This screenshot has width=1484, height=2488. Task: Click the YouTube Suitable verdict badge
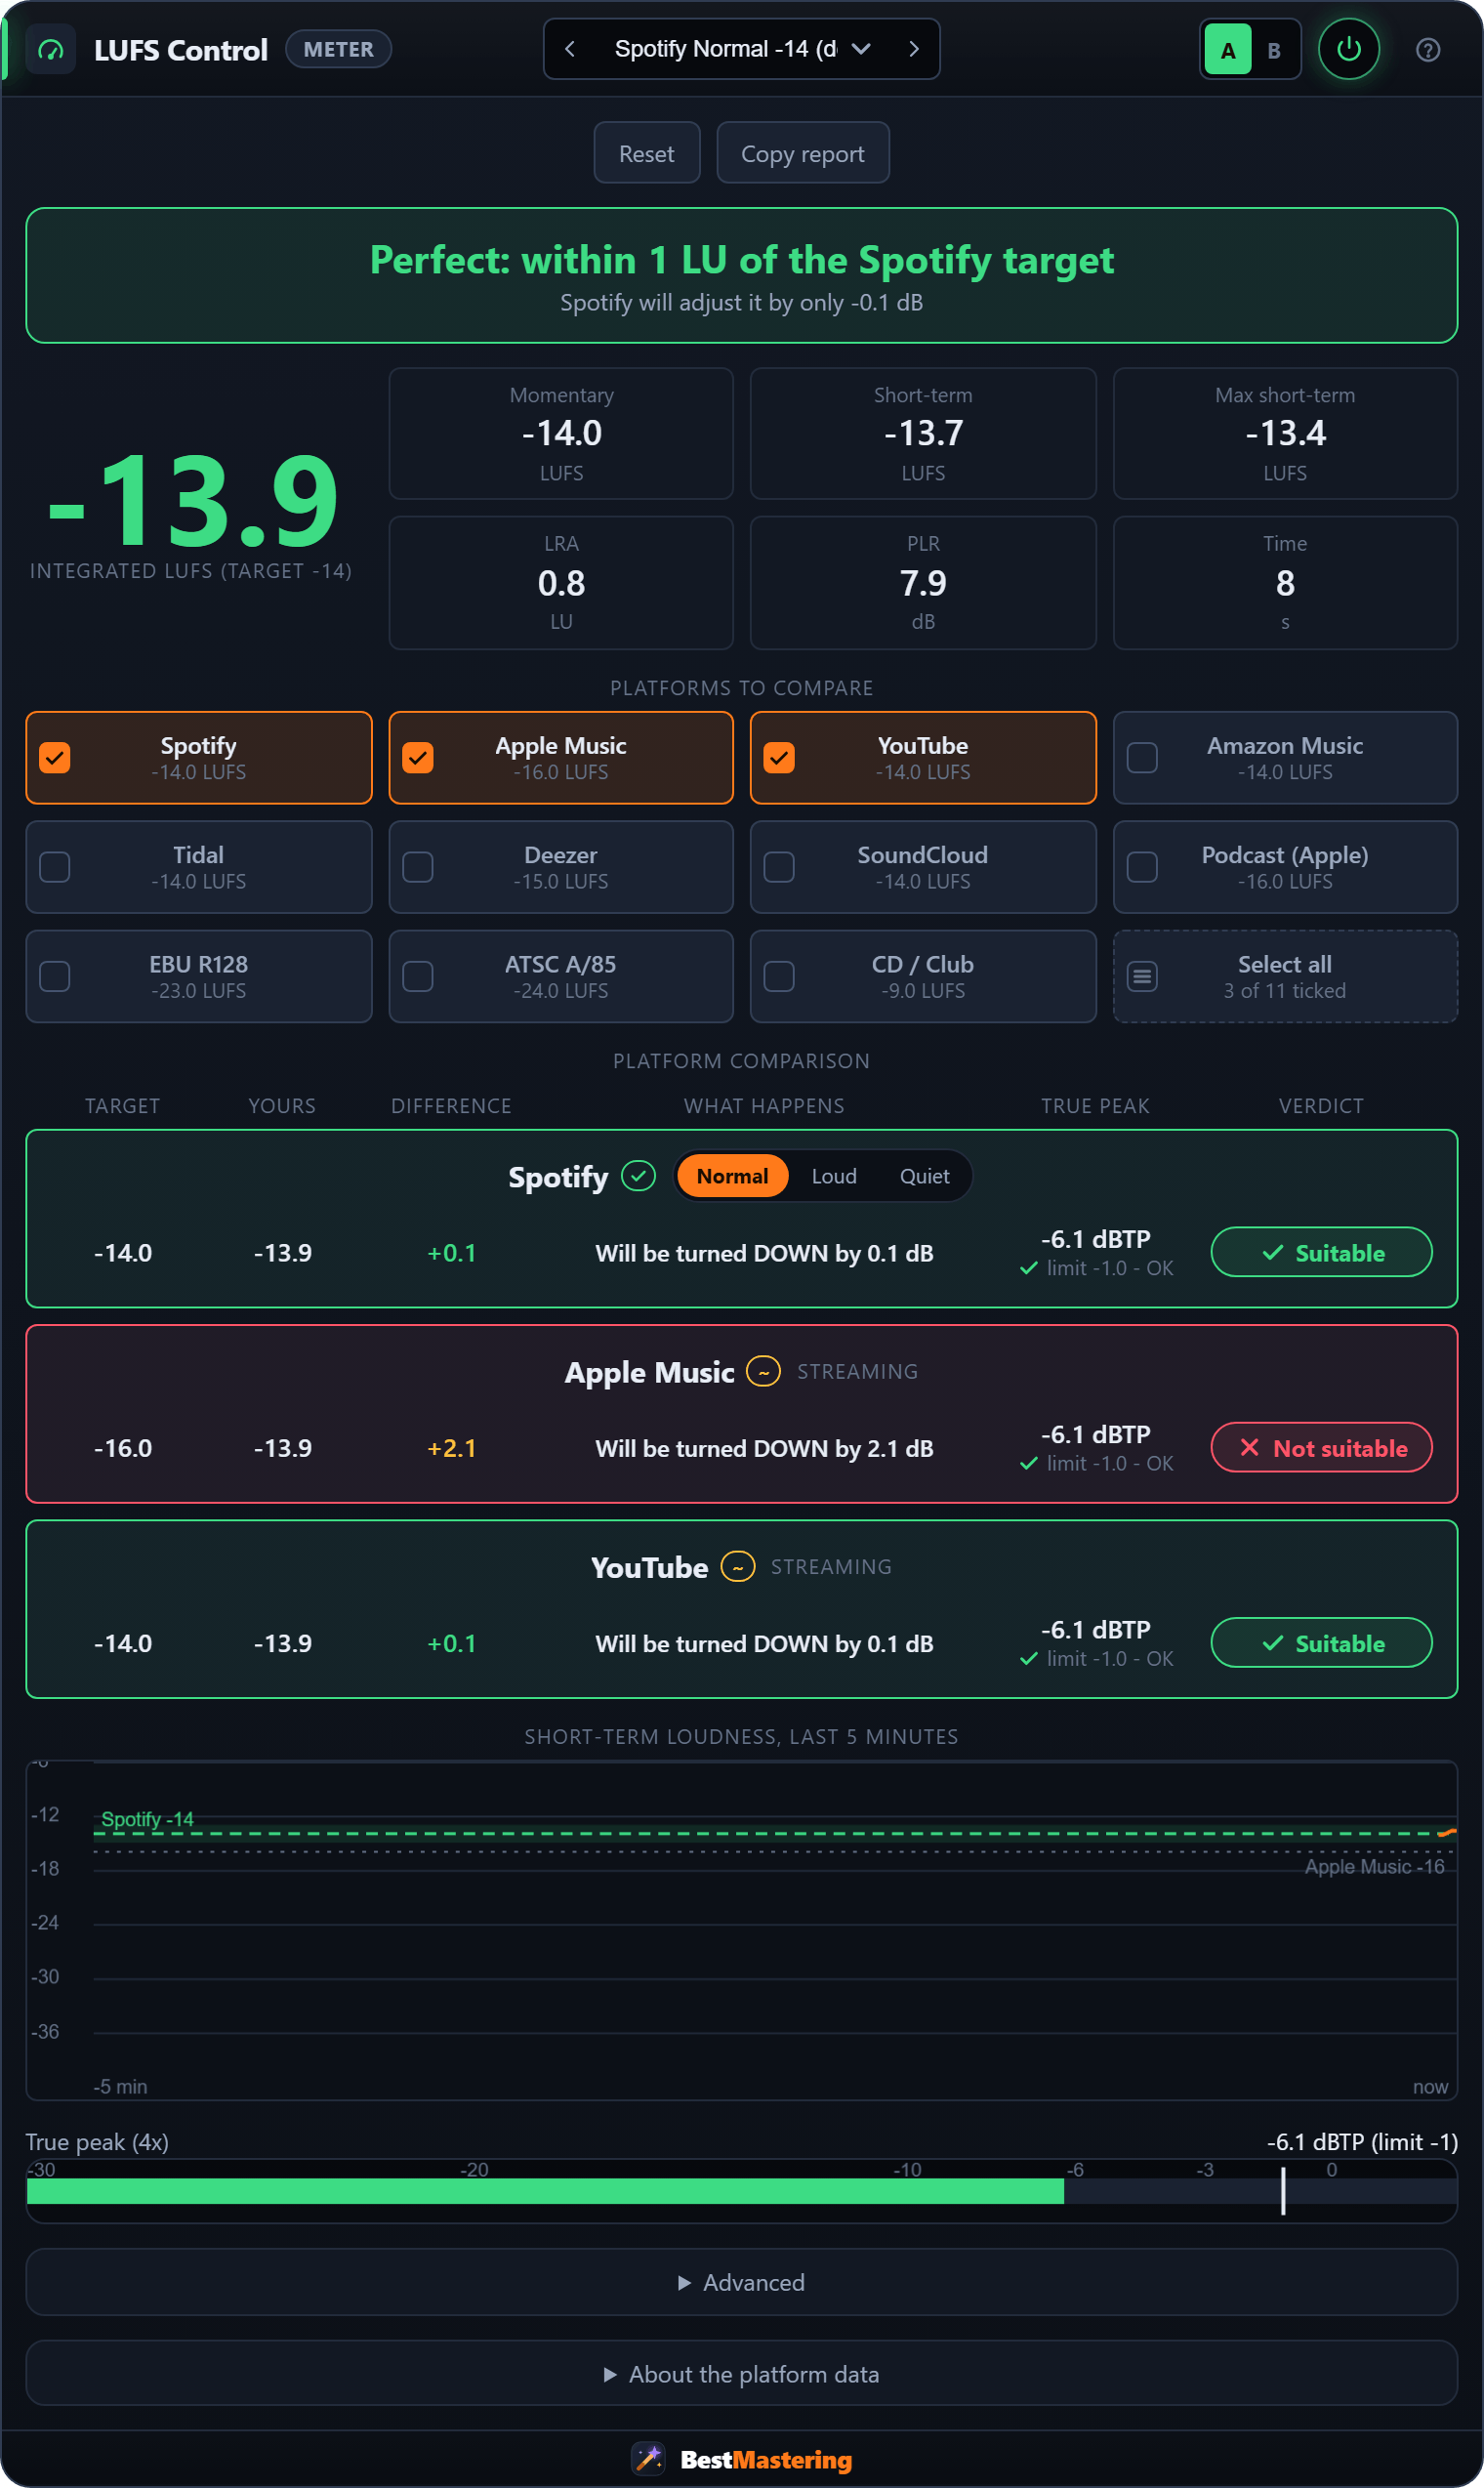[x=1321, y=1643]
